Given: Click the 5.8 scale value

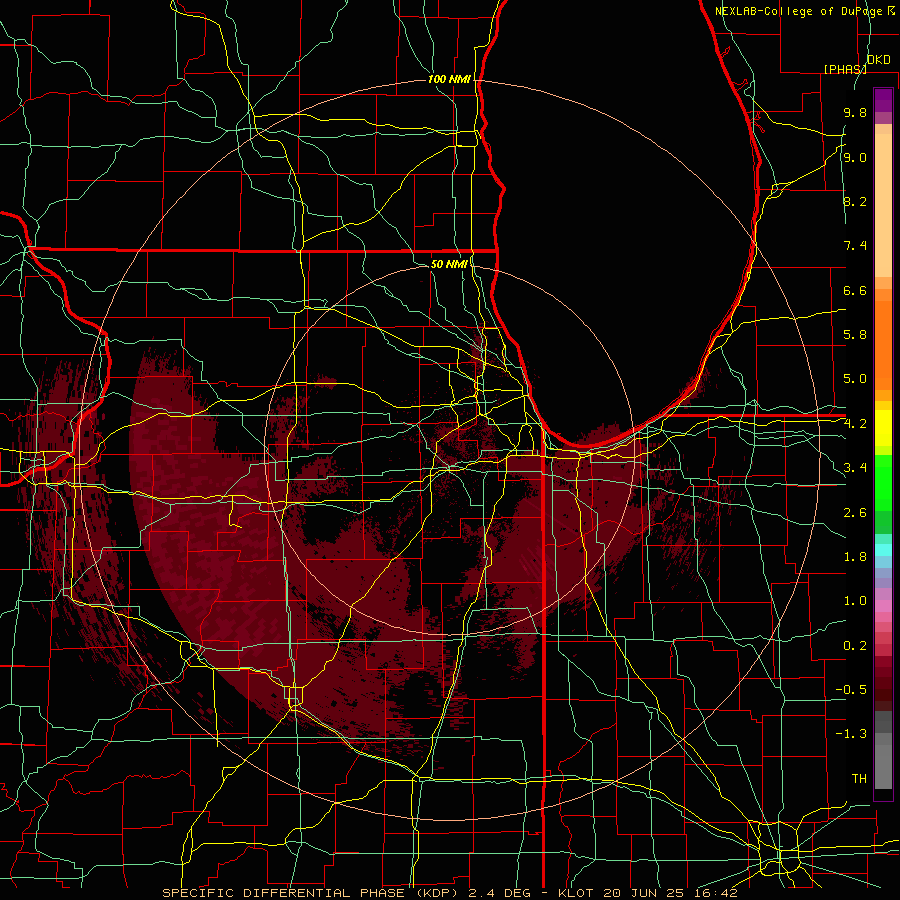Looking at the screenshot, I should pos(855,335).
